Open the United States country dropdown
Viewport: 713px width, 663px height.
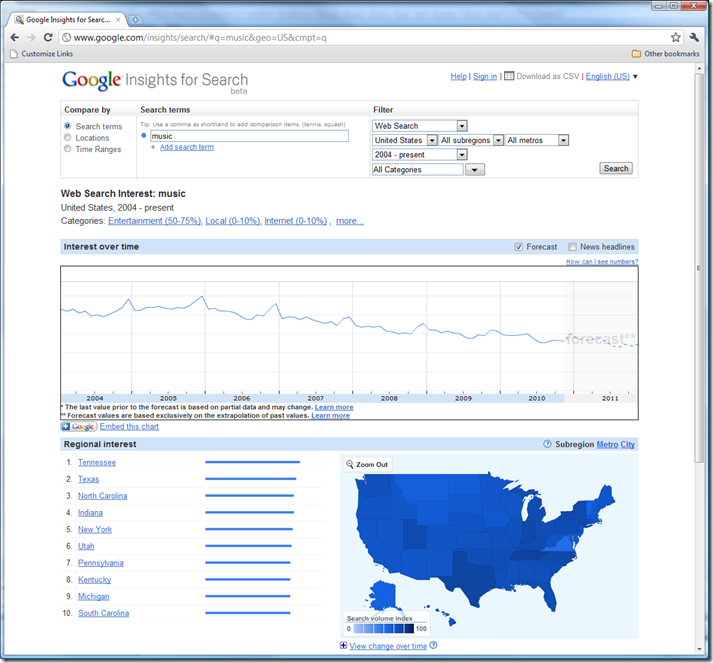[x=405, y=140]
